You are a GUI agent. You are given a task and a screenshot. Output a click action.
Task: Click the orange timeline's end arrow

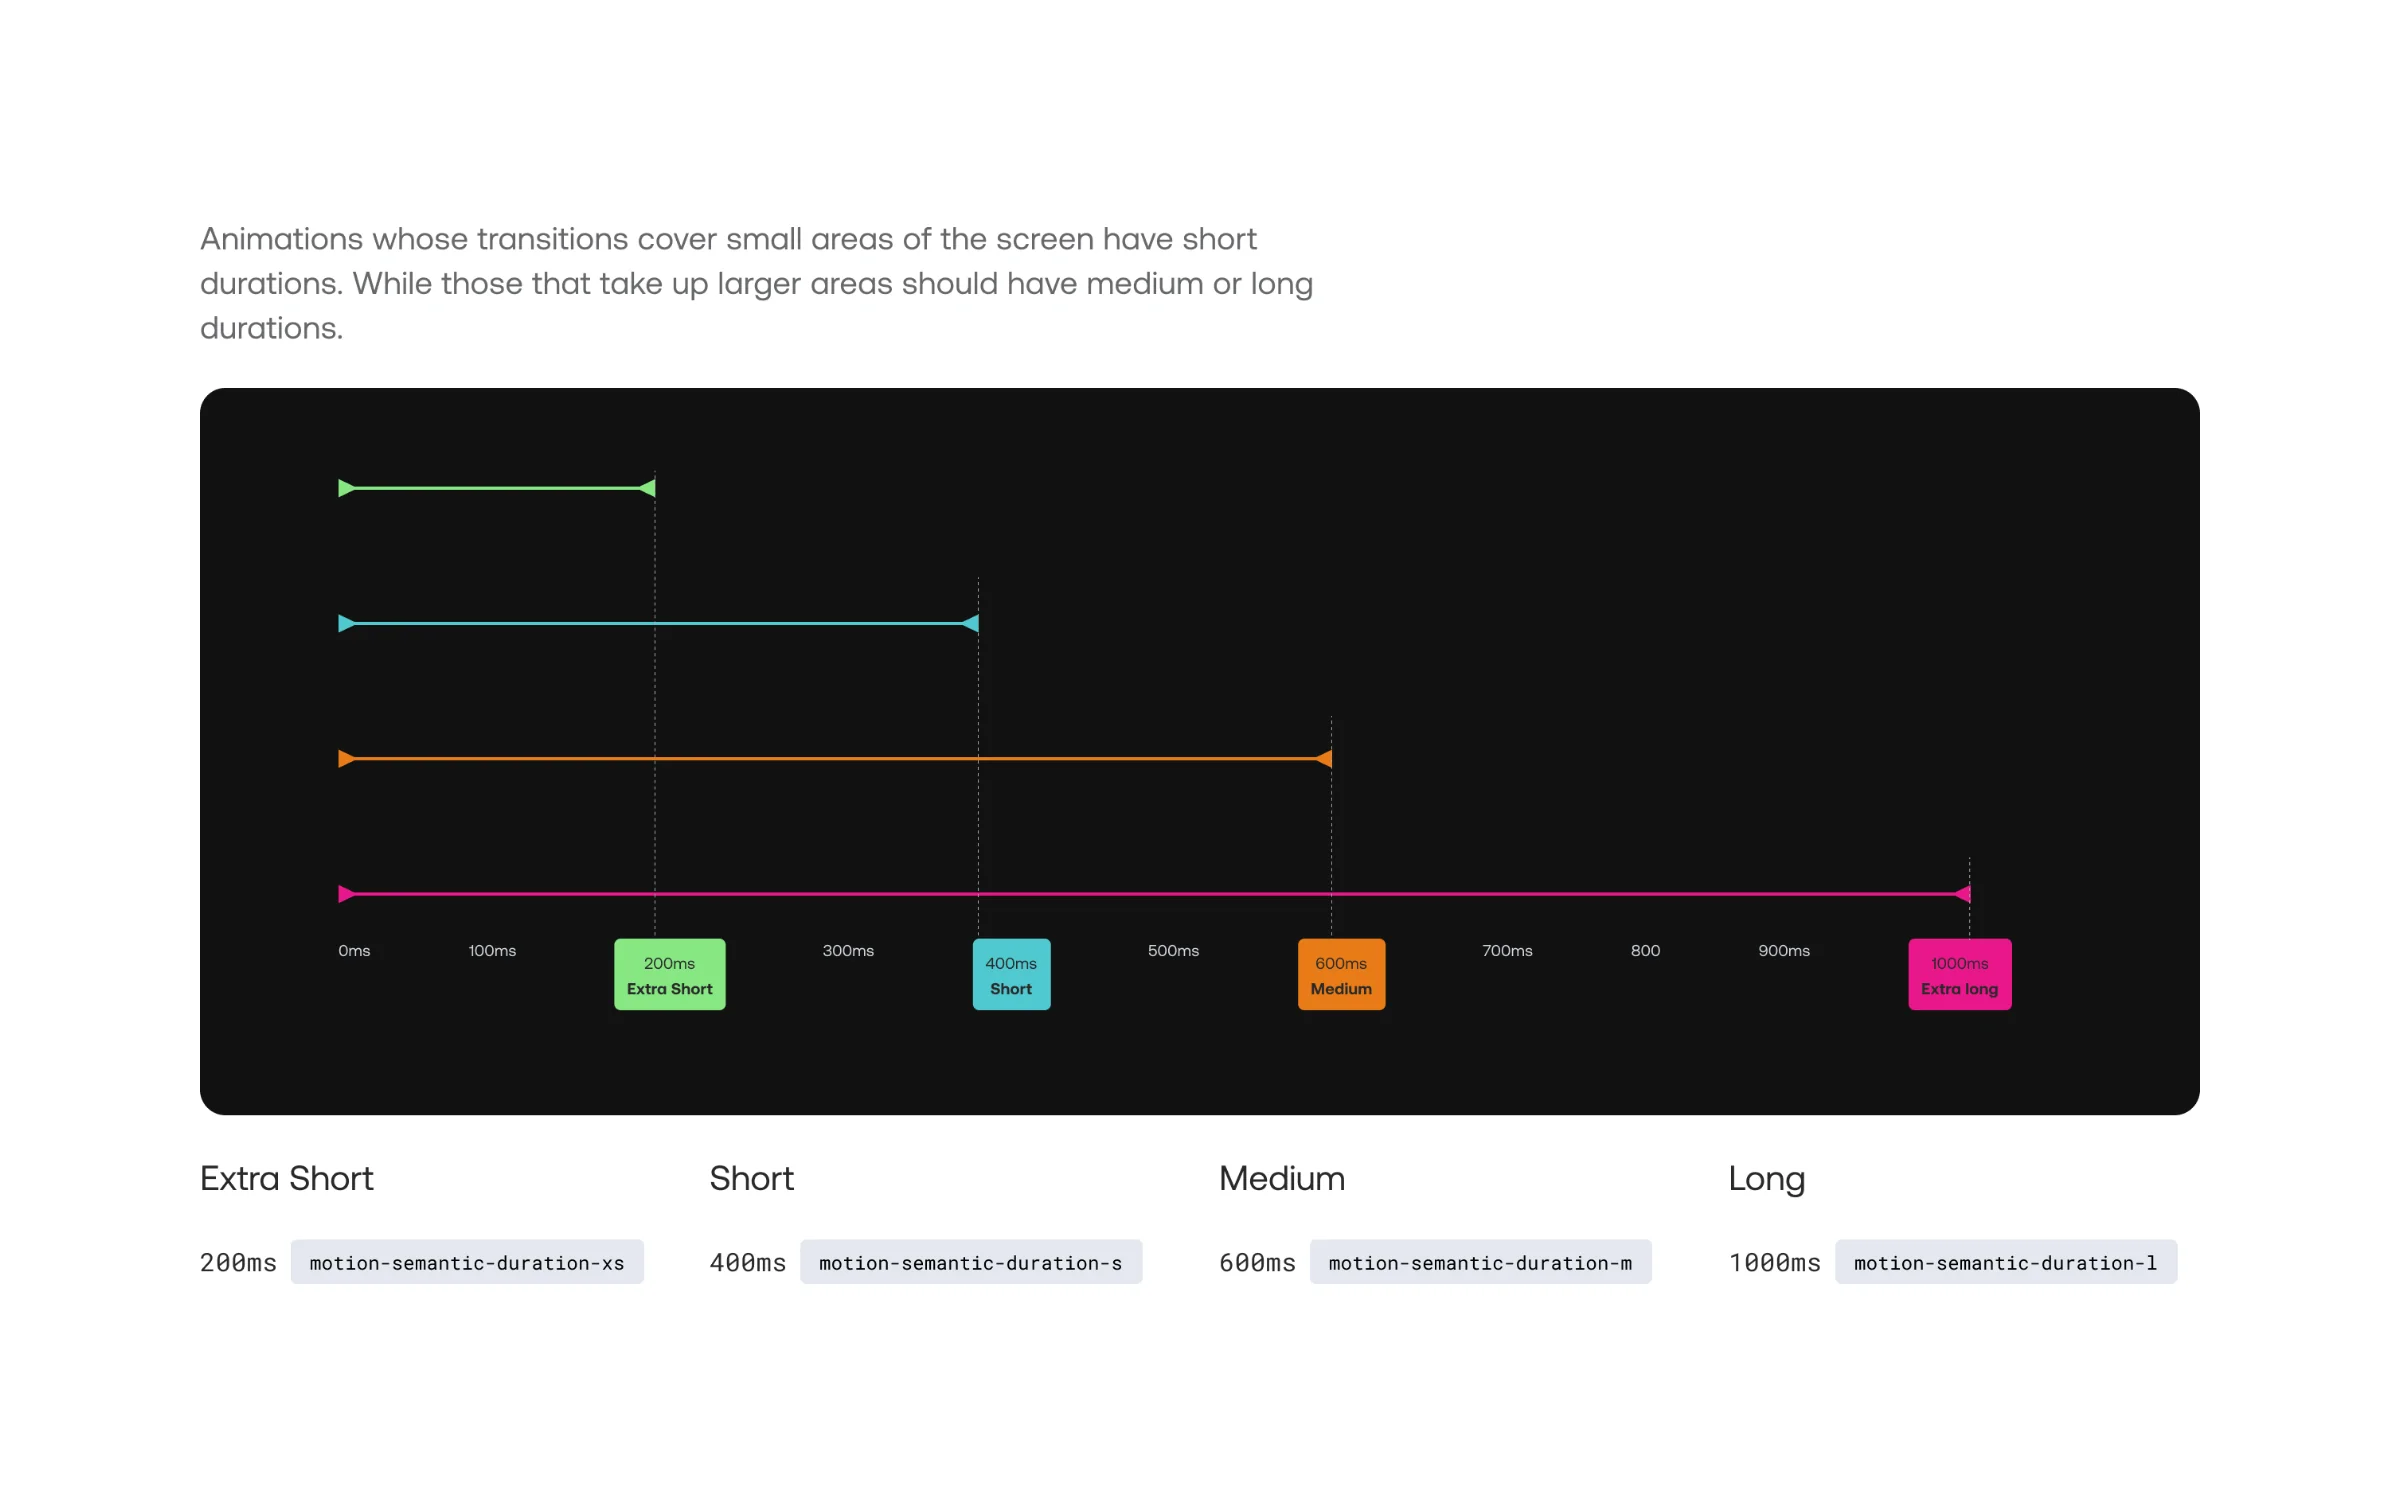click(1323, 758)
